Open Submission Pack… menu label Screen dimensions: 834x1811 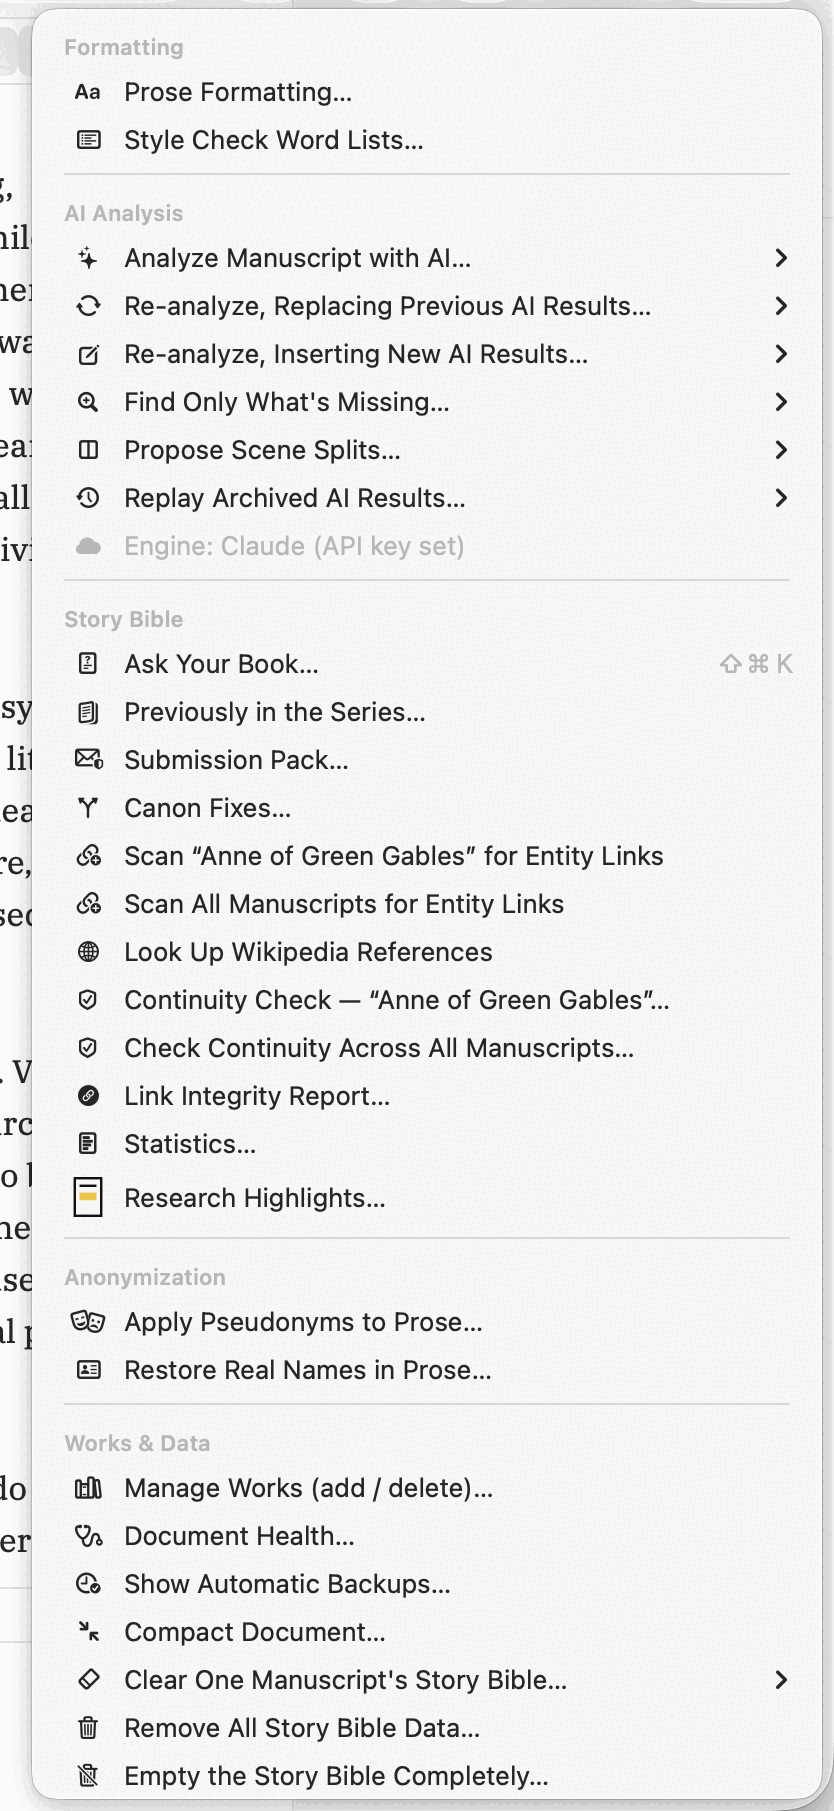pos(236,760)
